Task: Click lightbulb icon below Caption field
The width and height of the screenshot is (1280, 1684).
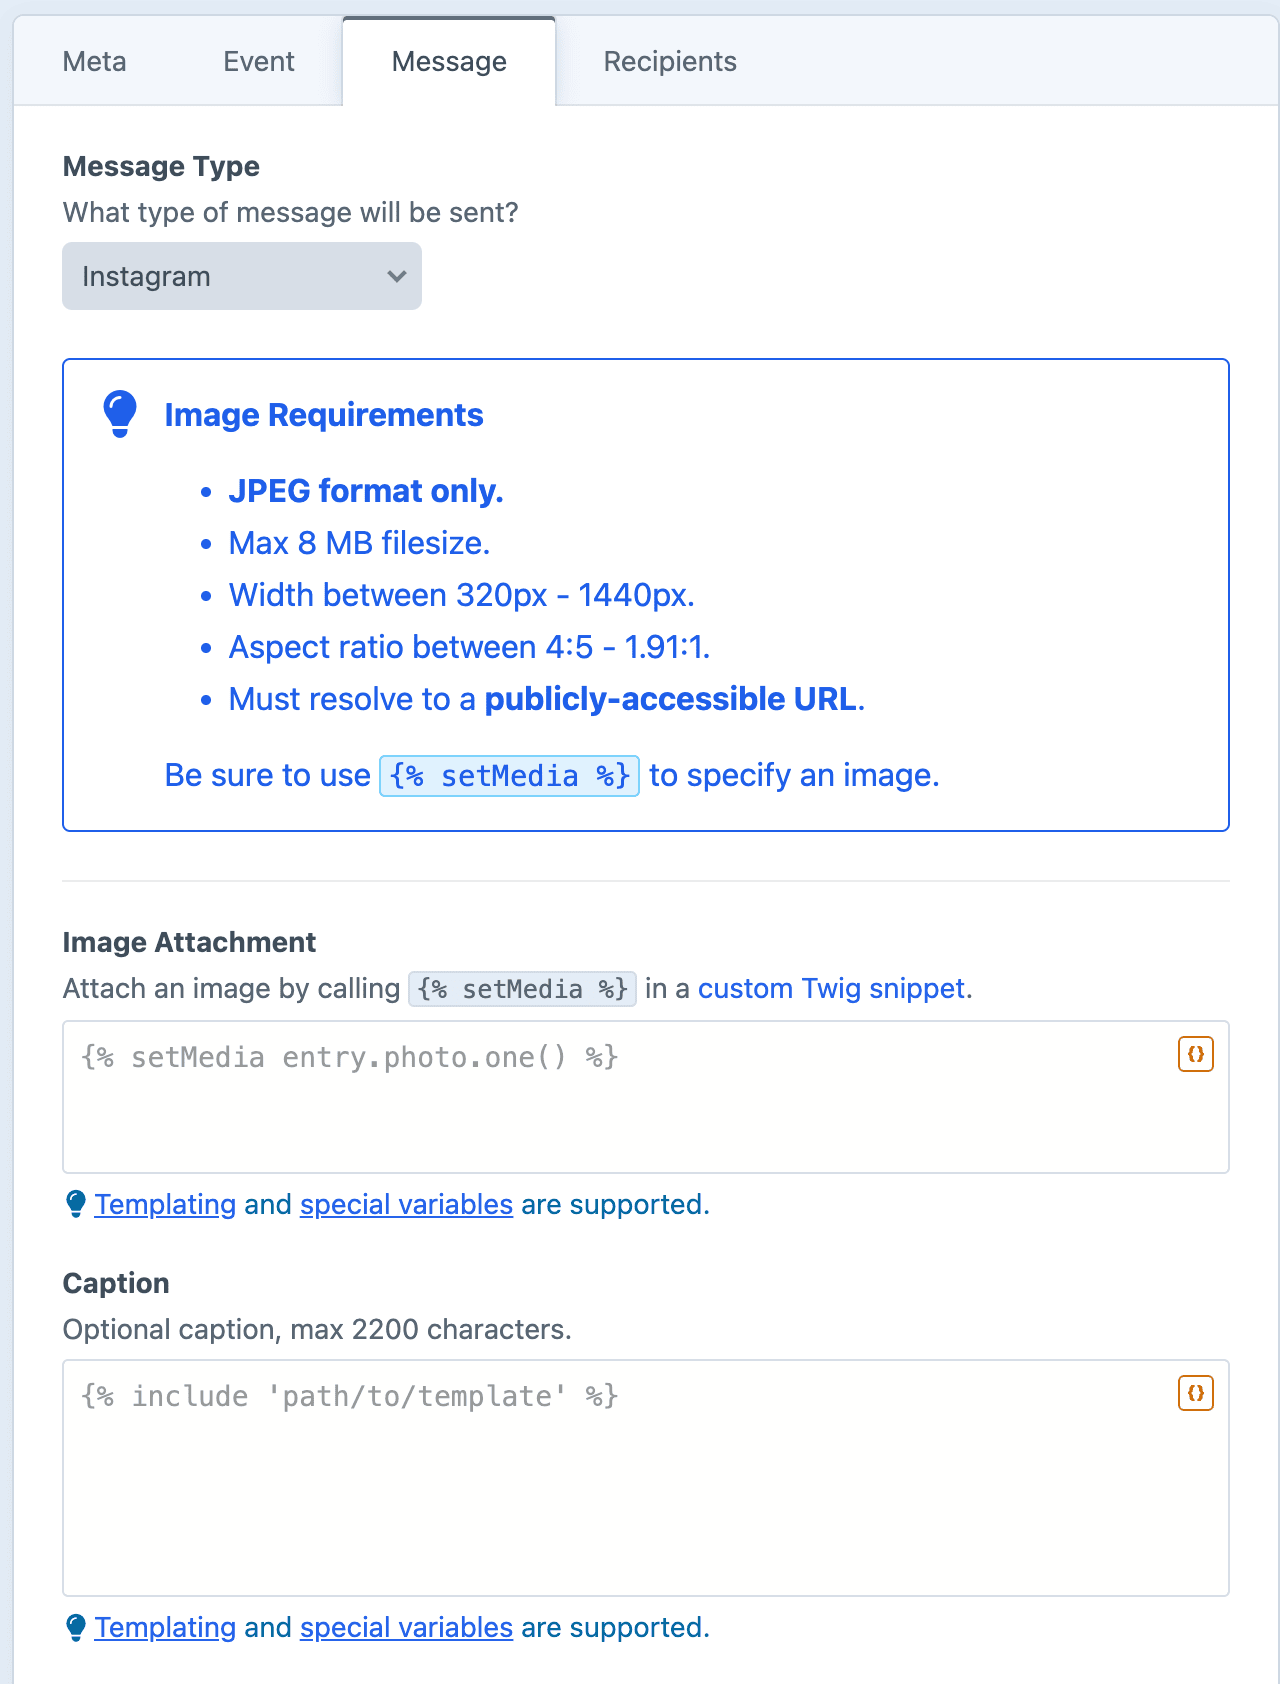Action: (x=76, y=1627)
